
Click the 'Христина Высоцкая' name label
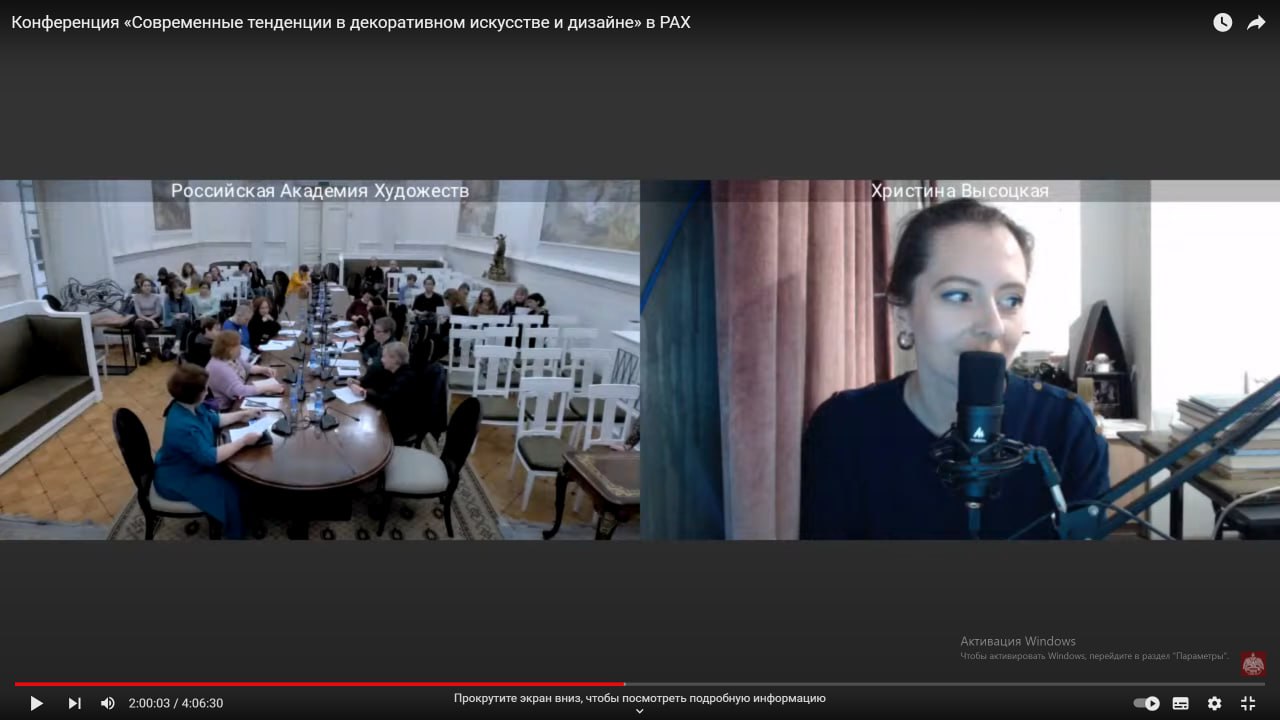pyautogui.click(x=959, y=190)
